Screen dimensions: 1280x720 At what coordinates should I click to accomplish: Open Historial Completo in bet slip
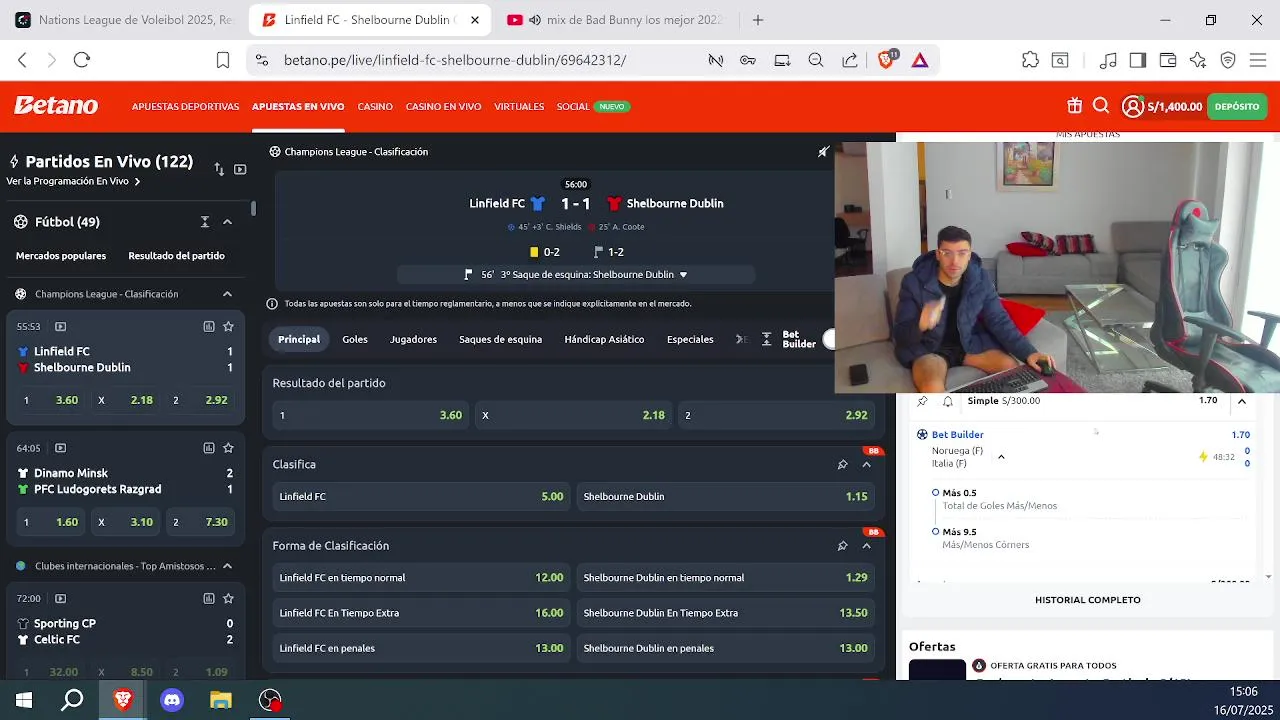pyautogui.click(x=1087, y=600)
